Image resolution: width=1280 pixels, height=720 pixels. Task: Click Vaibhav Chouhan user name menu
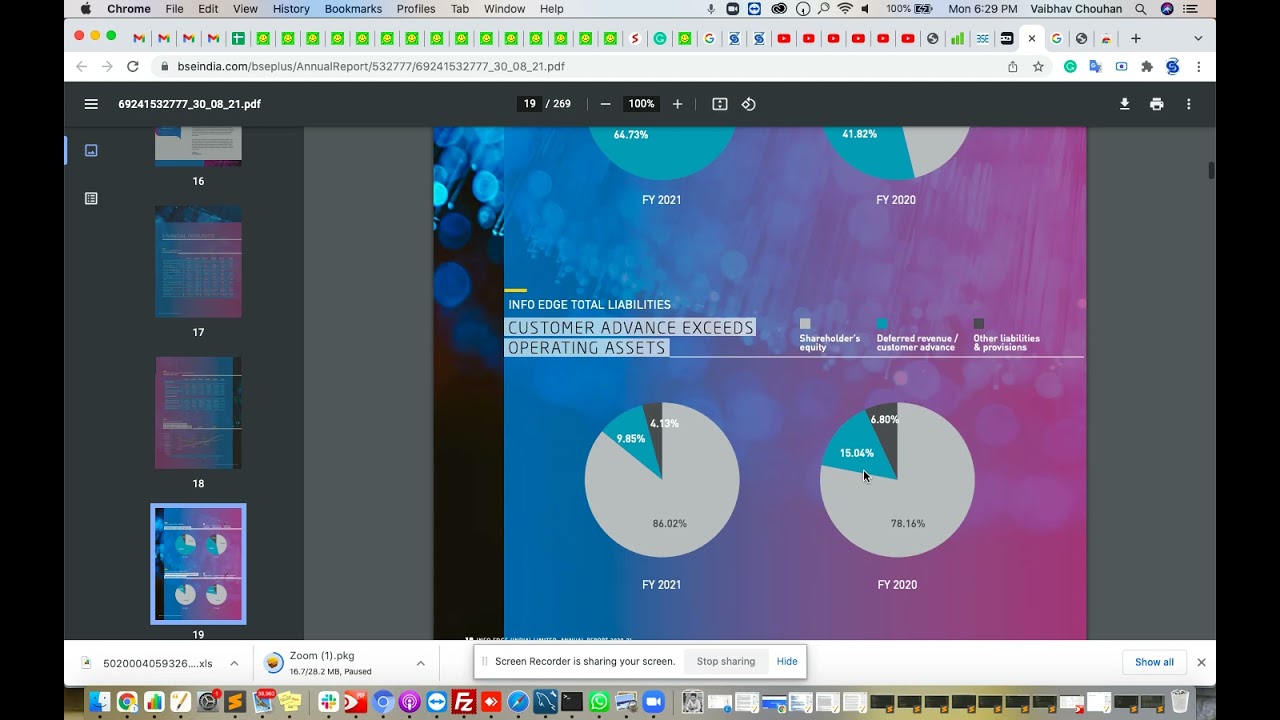coord(1076,9)
